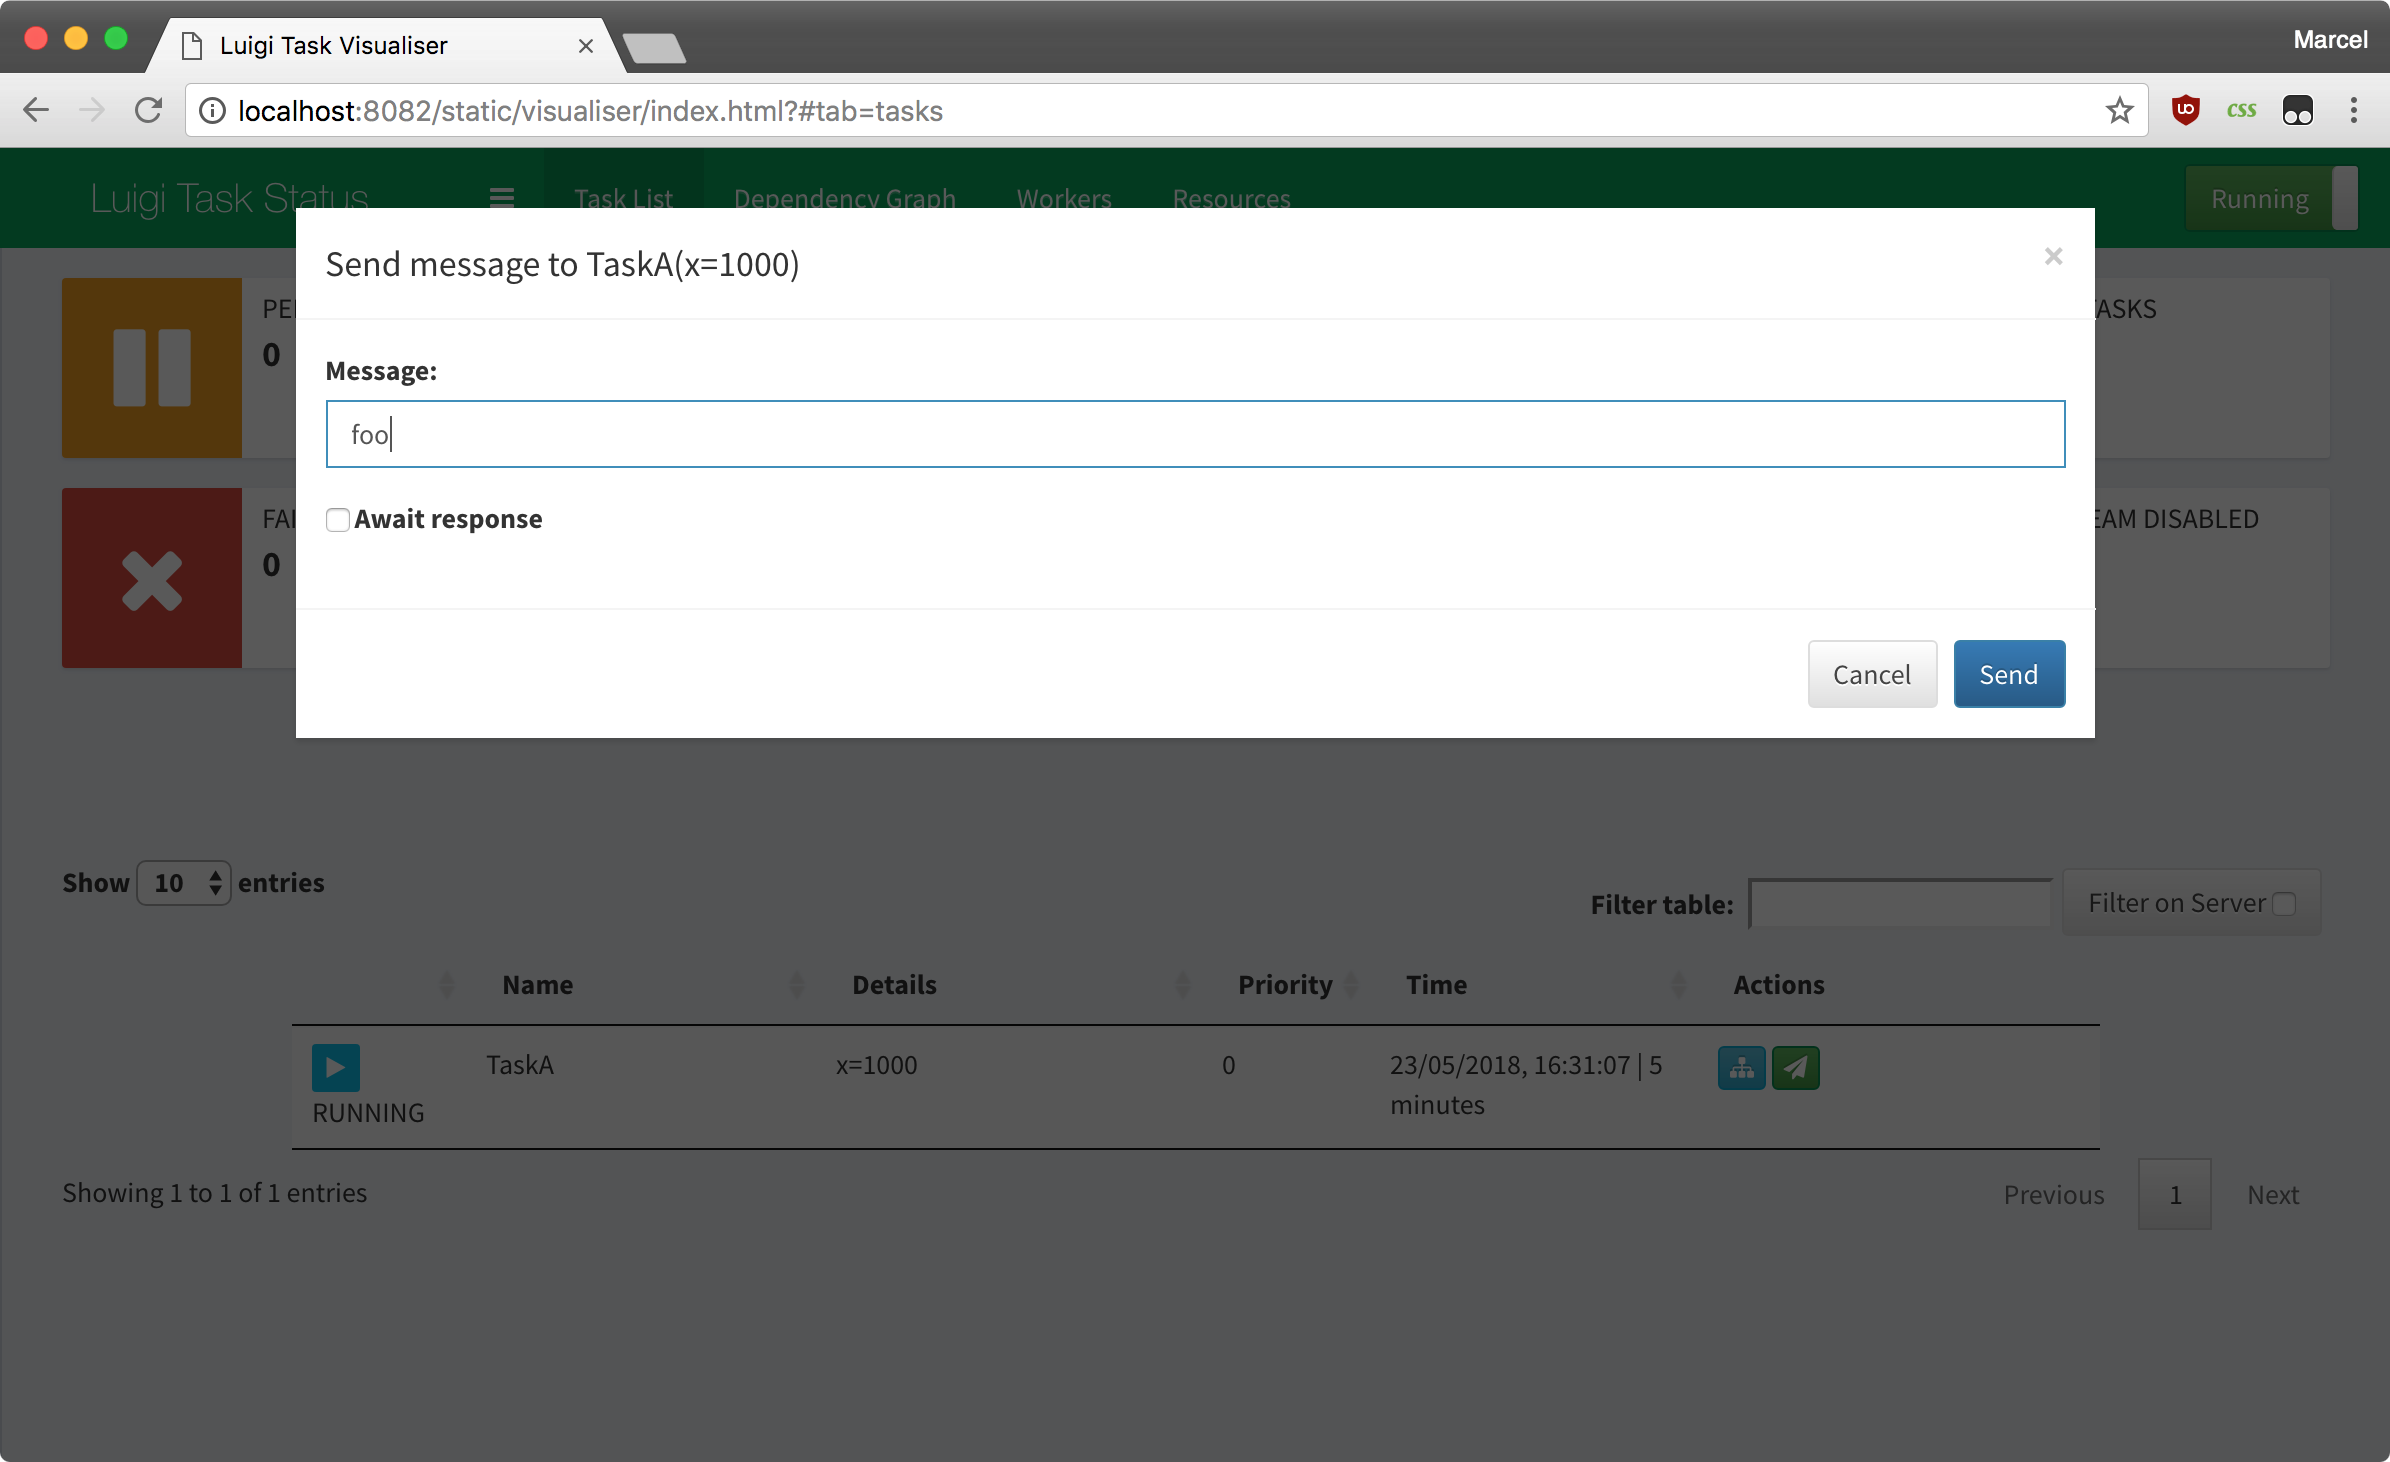Sort table by Priority column
Viewport: 2390px width, 1462px height.
1285,985
